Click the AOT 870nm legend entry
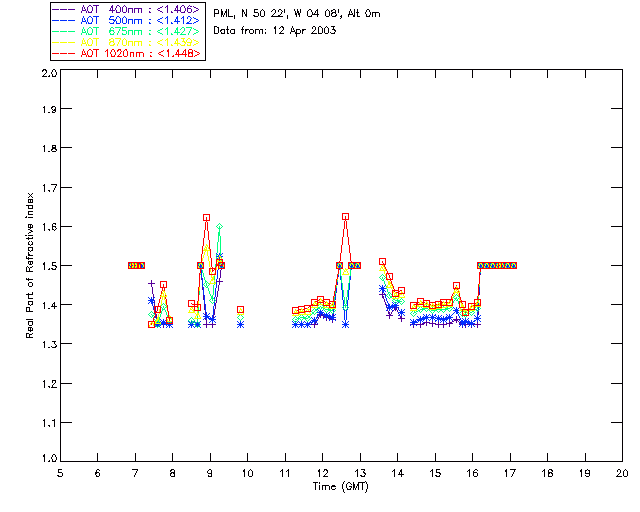The height and width of the screenshot is (512, 640). 126,42
